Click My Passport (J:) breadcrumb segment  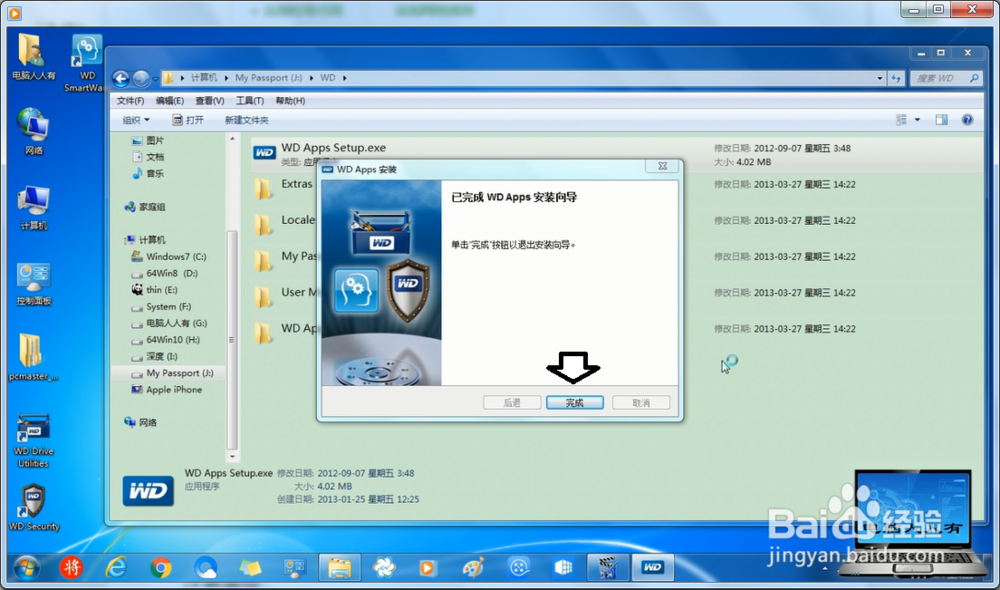click(268, 78)
